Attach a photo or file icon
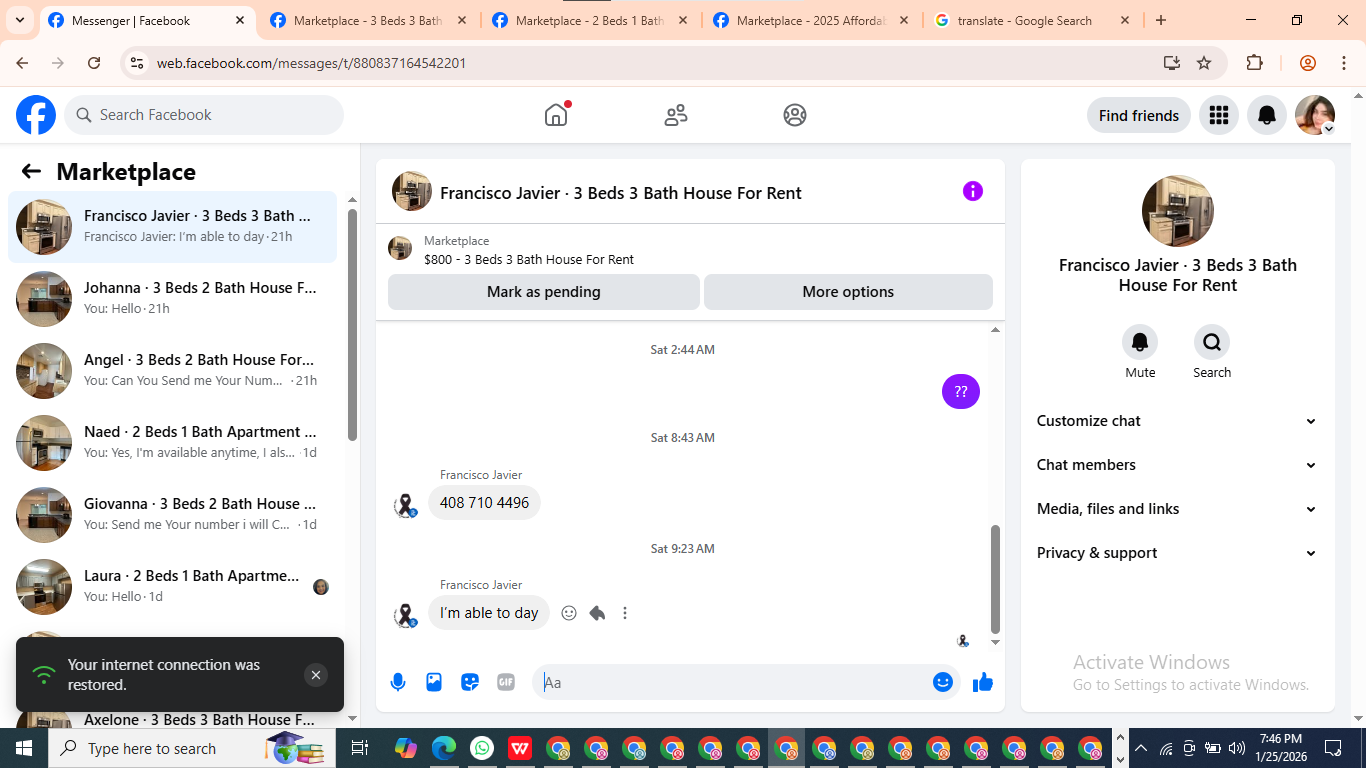 pos(434,682)
